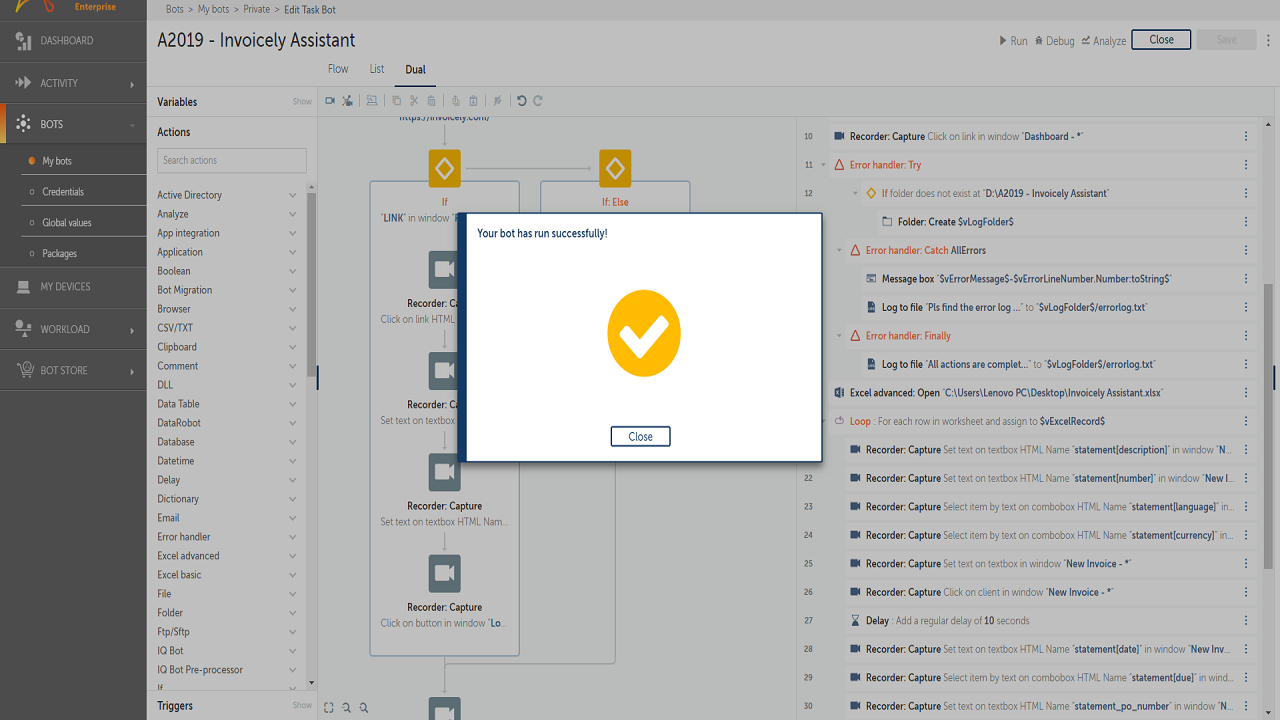Click the Close button in top toolbar
The image size is (1280, 720).
pyautogui.click(x=1161, y=40)
